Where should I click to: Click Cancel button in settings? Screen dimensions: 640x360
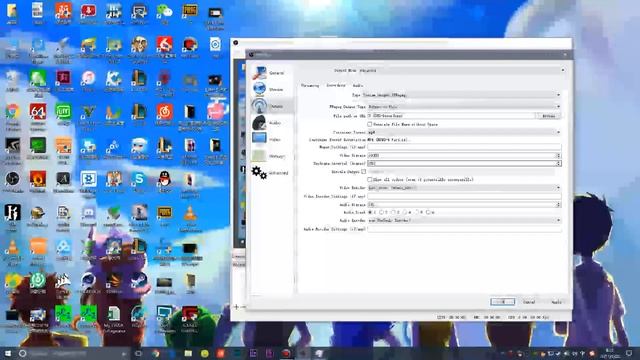click(529, 302)
